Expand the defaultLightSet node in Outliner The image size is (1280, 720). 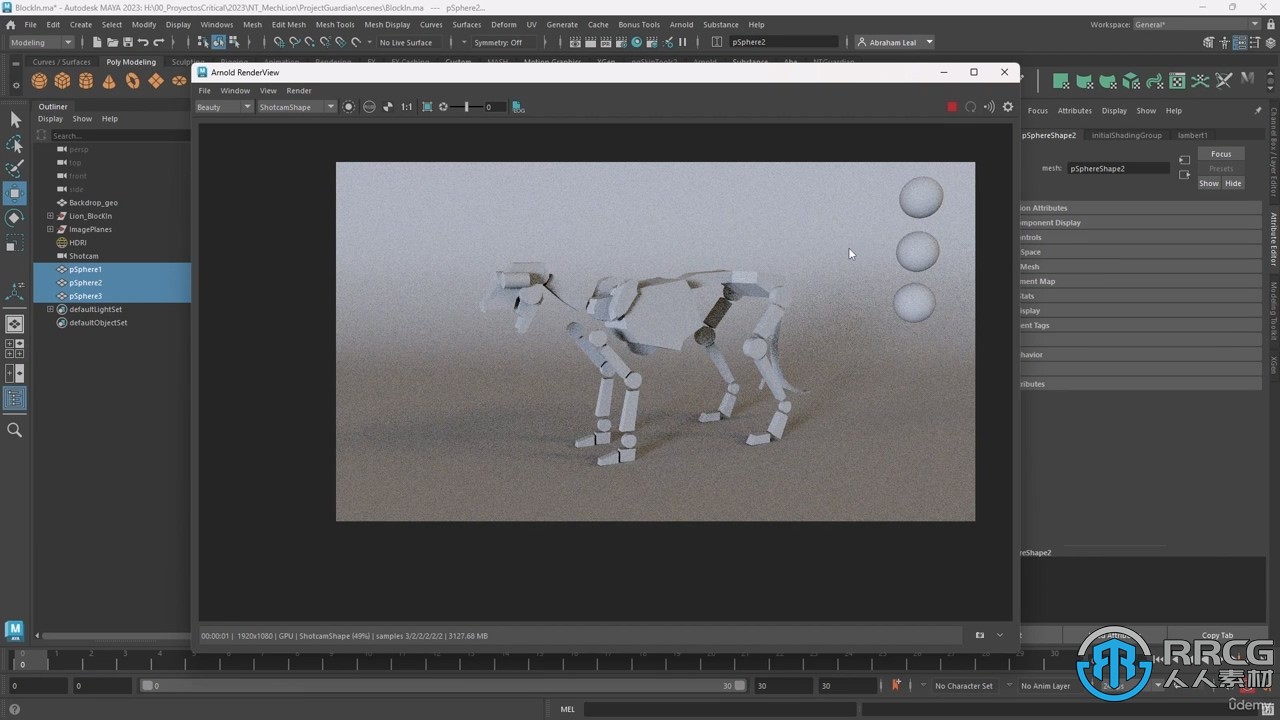click(50, 309)
